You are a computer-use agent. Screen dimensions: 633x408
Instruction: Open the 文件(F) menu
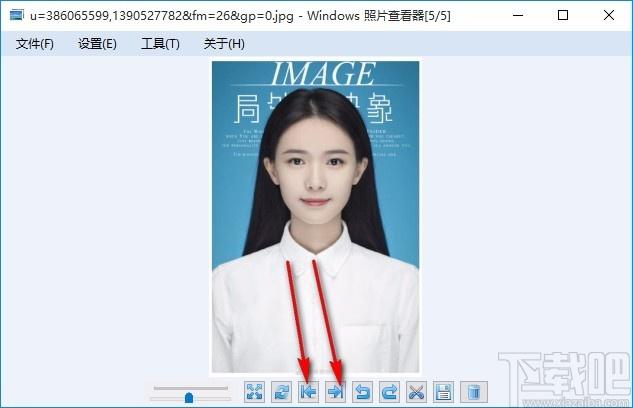(35, 44)
